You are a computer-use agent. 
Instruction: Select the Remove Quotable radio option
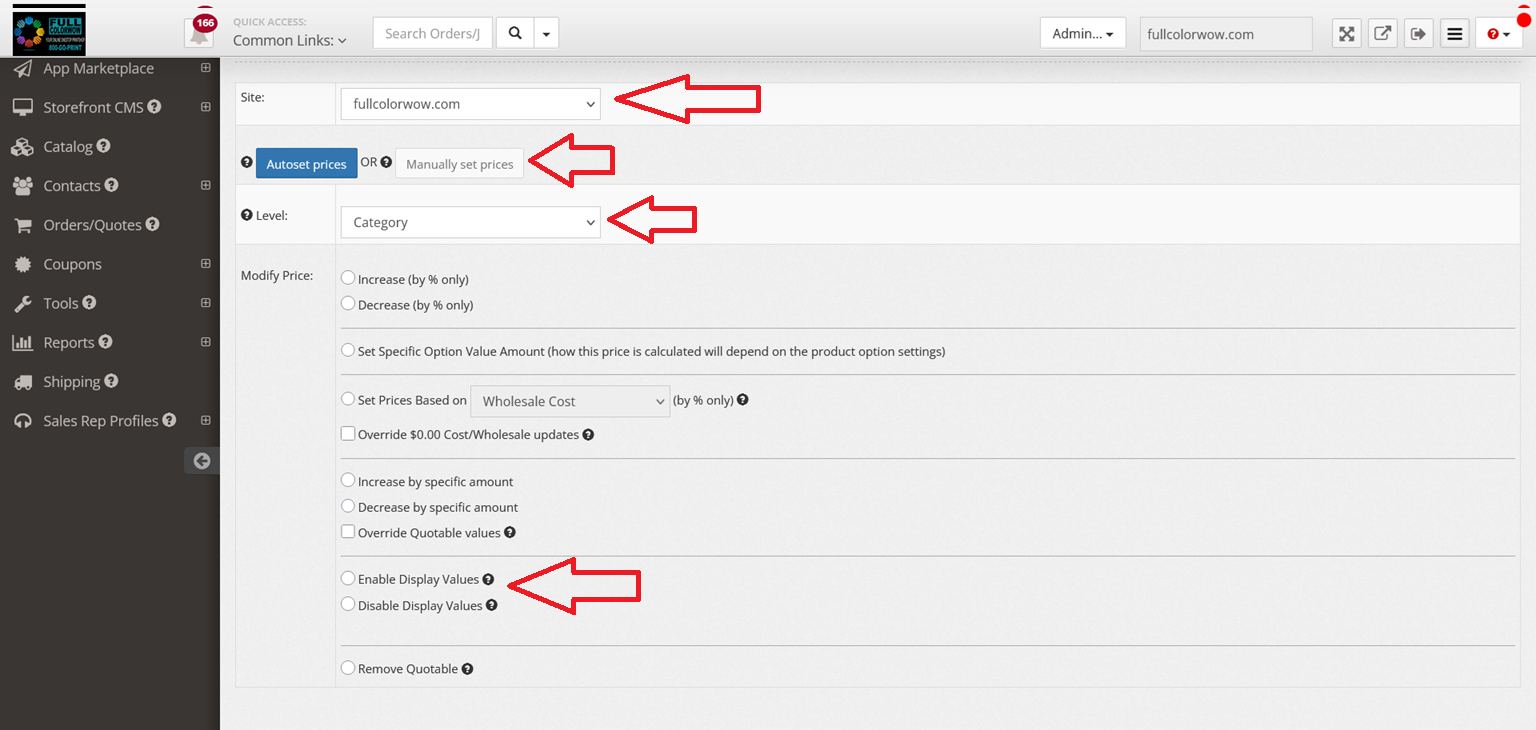pos(348,668)
